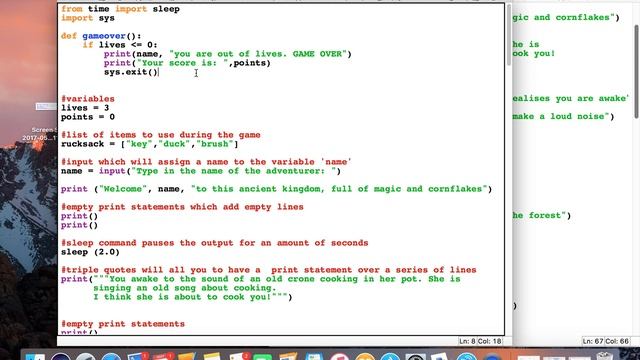Click 'Ln: 8' in front window status bar

pyautogui.click(x=467, y=341)
